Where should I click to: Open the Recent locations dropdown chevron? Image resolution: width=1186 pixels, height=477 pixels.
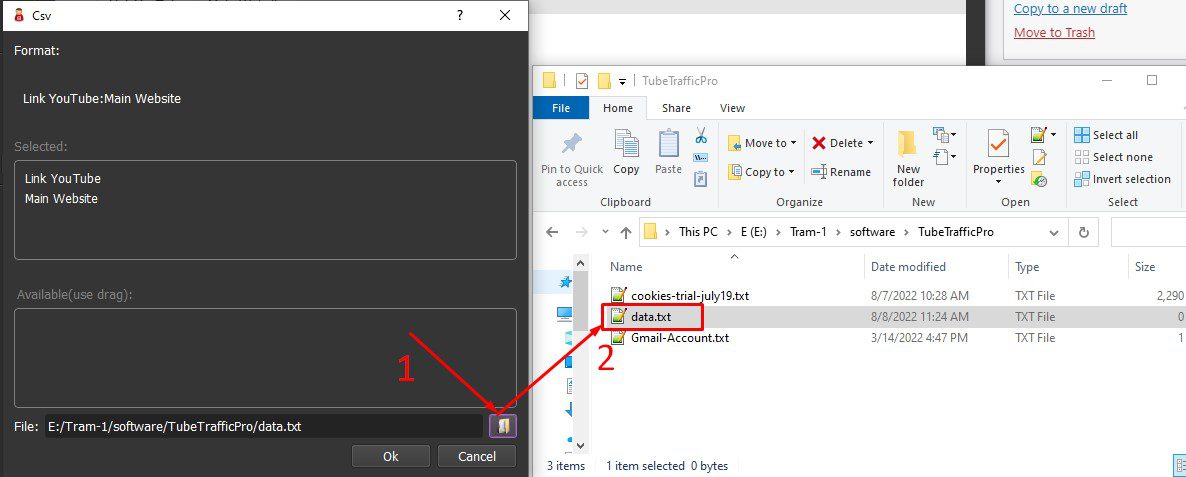(604, 232)
